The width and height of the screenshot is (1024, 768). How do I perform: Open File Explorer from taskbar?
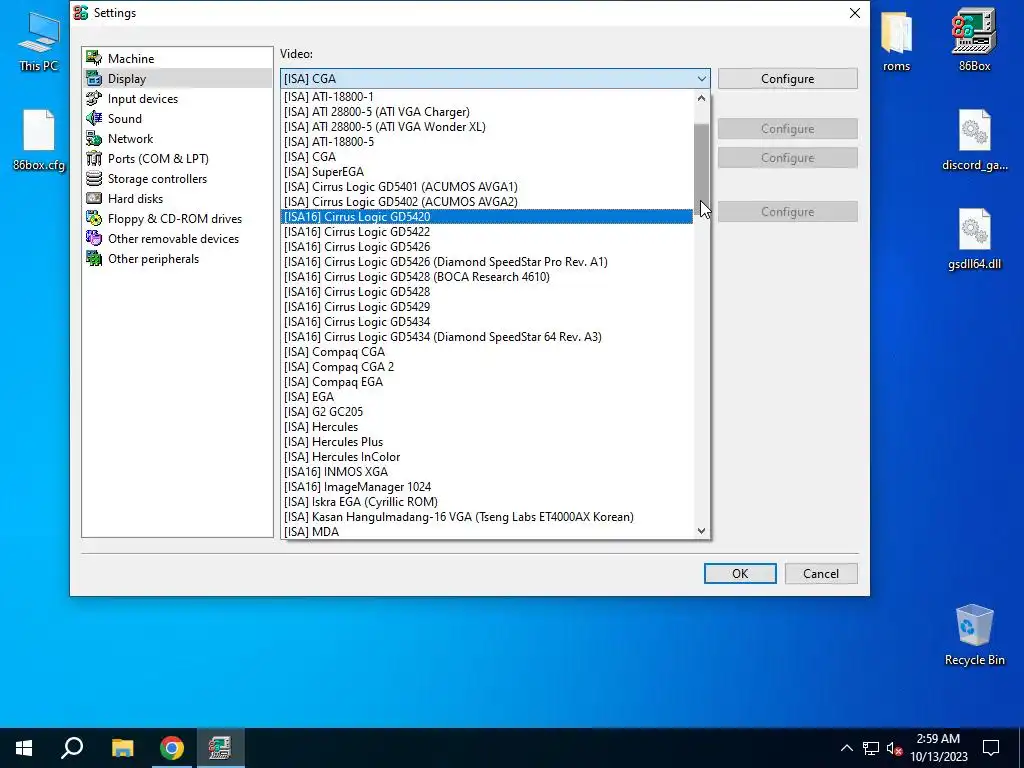click(x=122, y=748)
